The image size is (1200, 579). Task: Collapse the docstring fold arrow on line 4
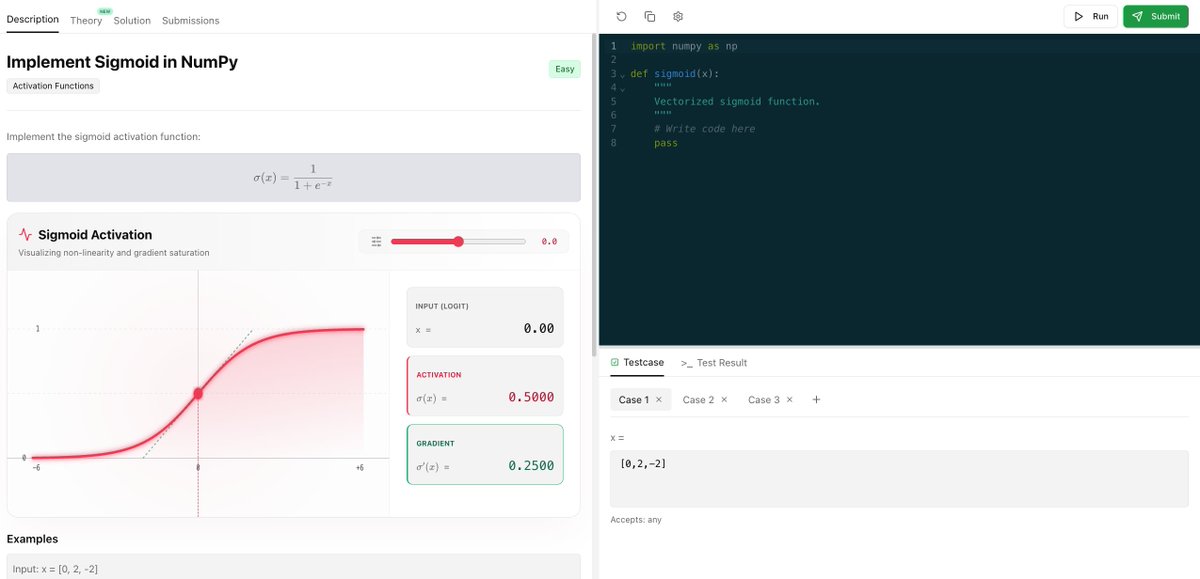(x=622, y=89)
